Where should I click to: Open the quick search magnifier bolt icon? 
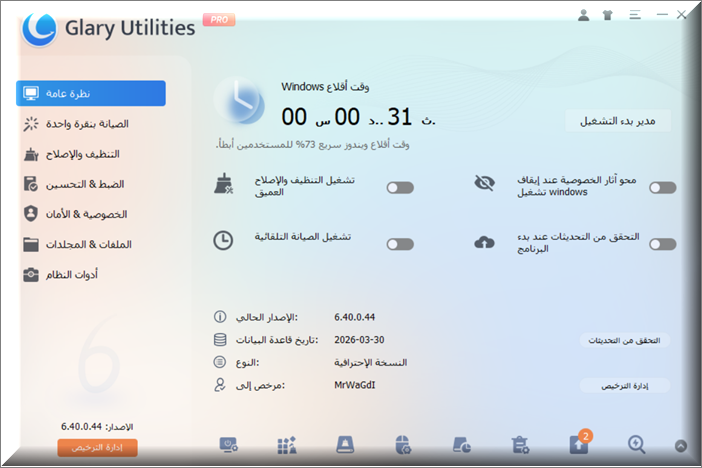coord(637,445)
